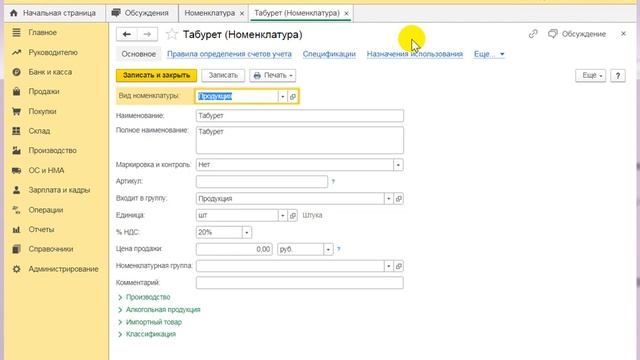This screenshot has width=640, height=360.
Task: Select the Основное form page
Action: point(138,54)
